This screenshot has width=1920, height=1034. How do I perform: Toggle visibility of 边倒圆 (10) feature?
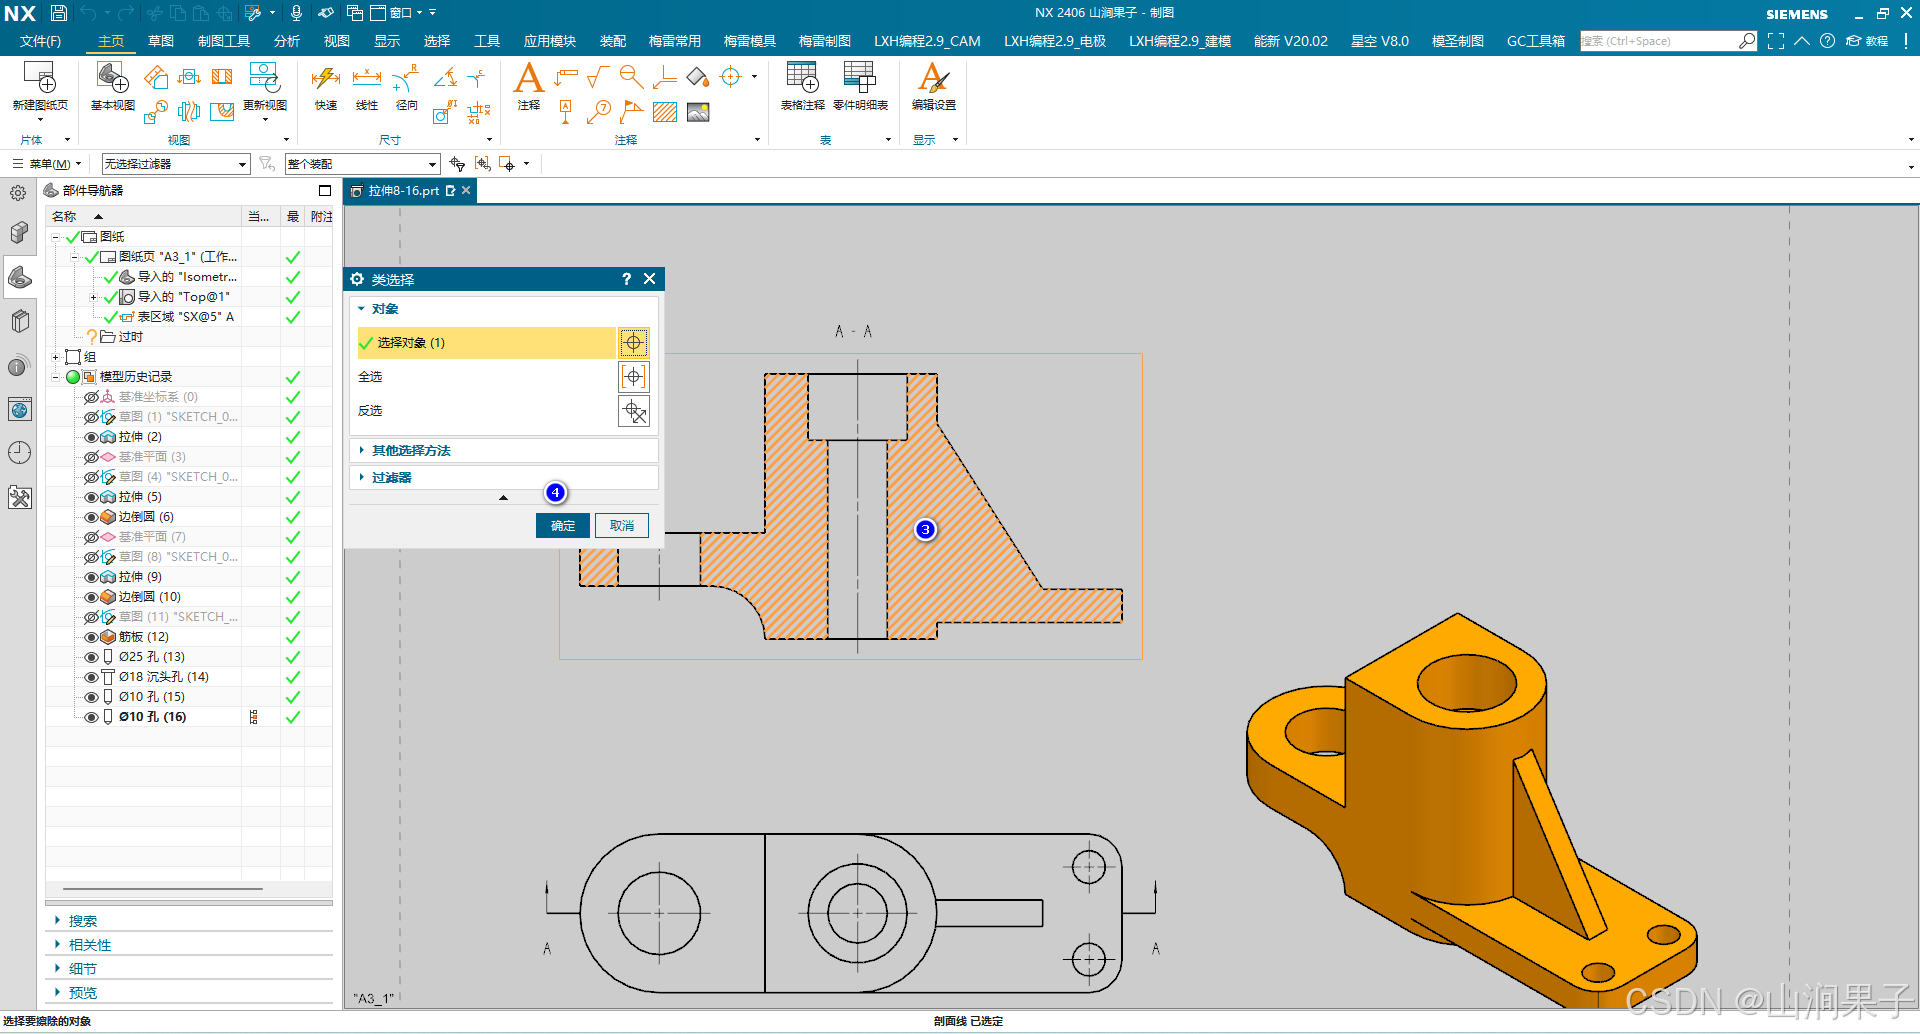(x=91, y=597)
